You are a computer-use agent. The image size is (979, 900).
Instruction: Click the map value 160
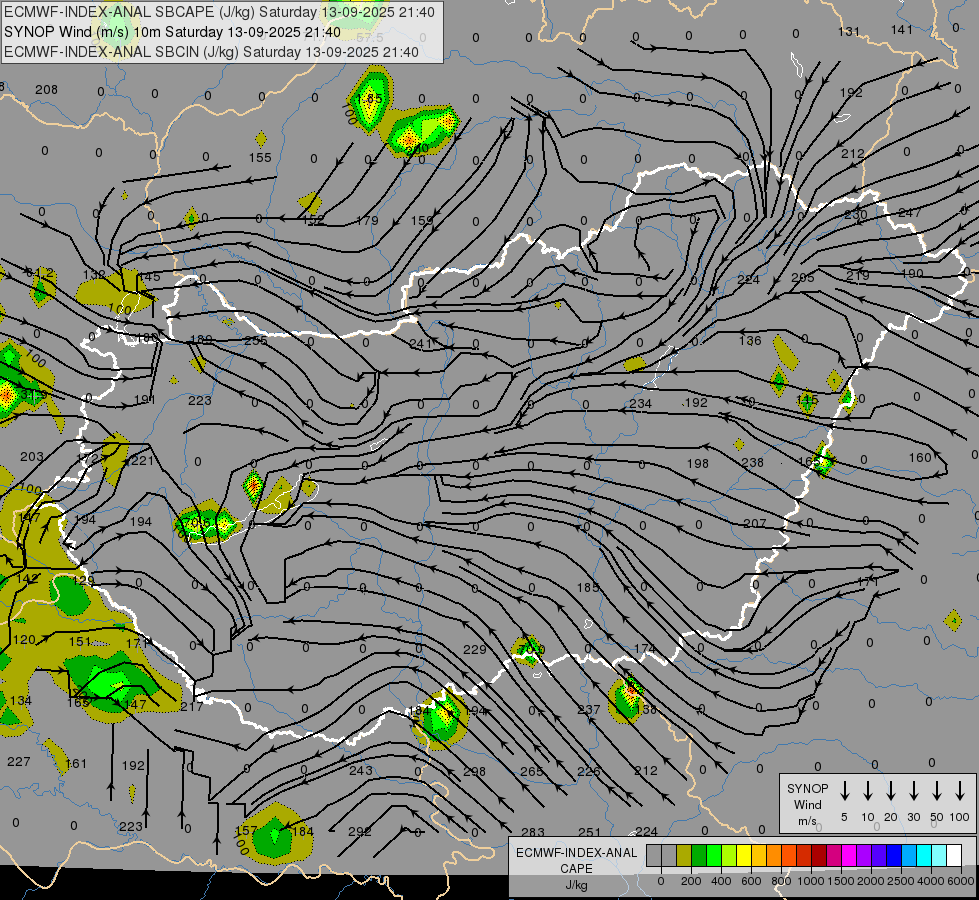(x=920, y=458)
